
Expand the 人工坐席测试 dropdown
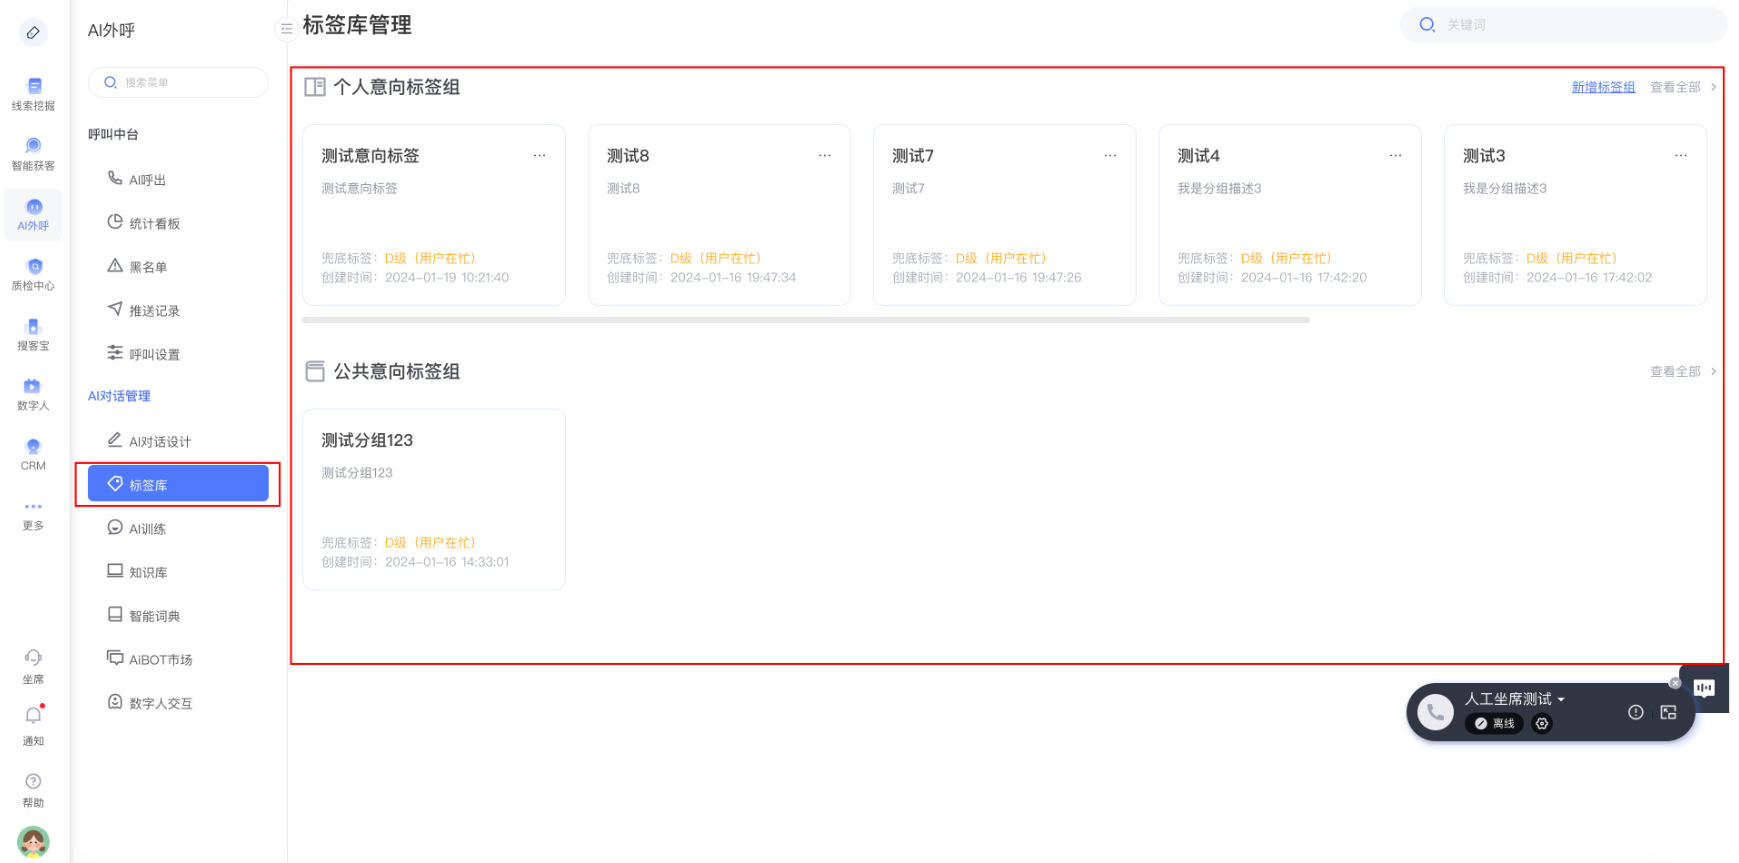1561,700
